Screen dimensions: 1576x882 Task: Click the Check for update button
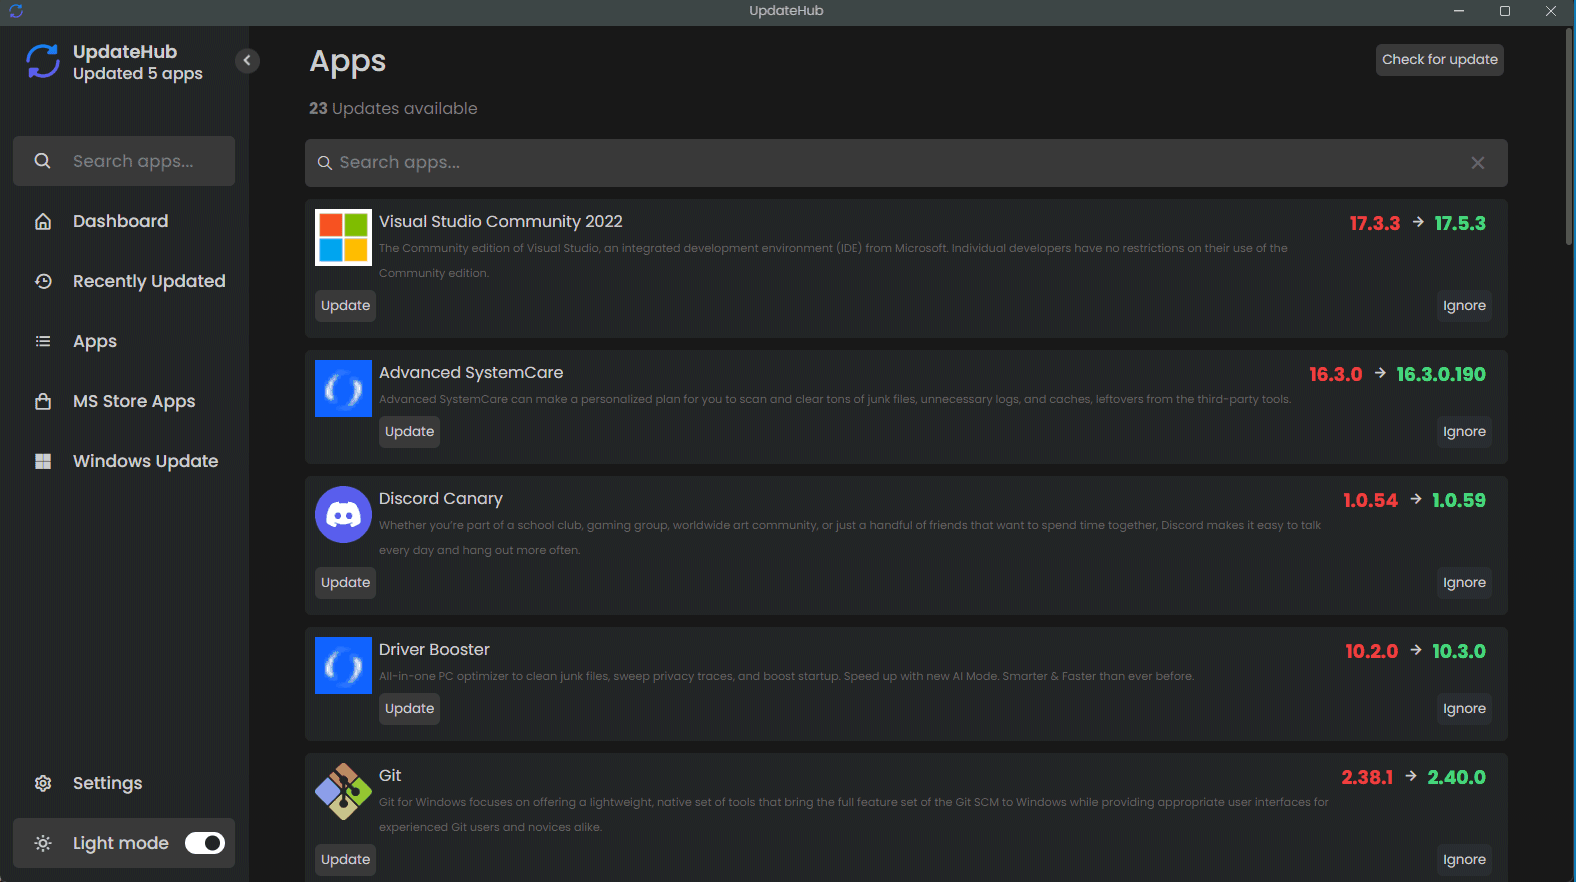[x=1440, y=60]
